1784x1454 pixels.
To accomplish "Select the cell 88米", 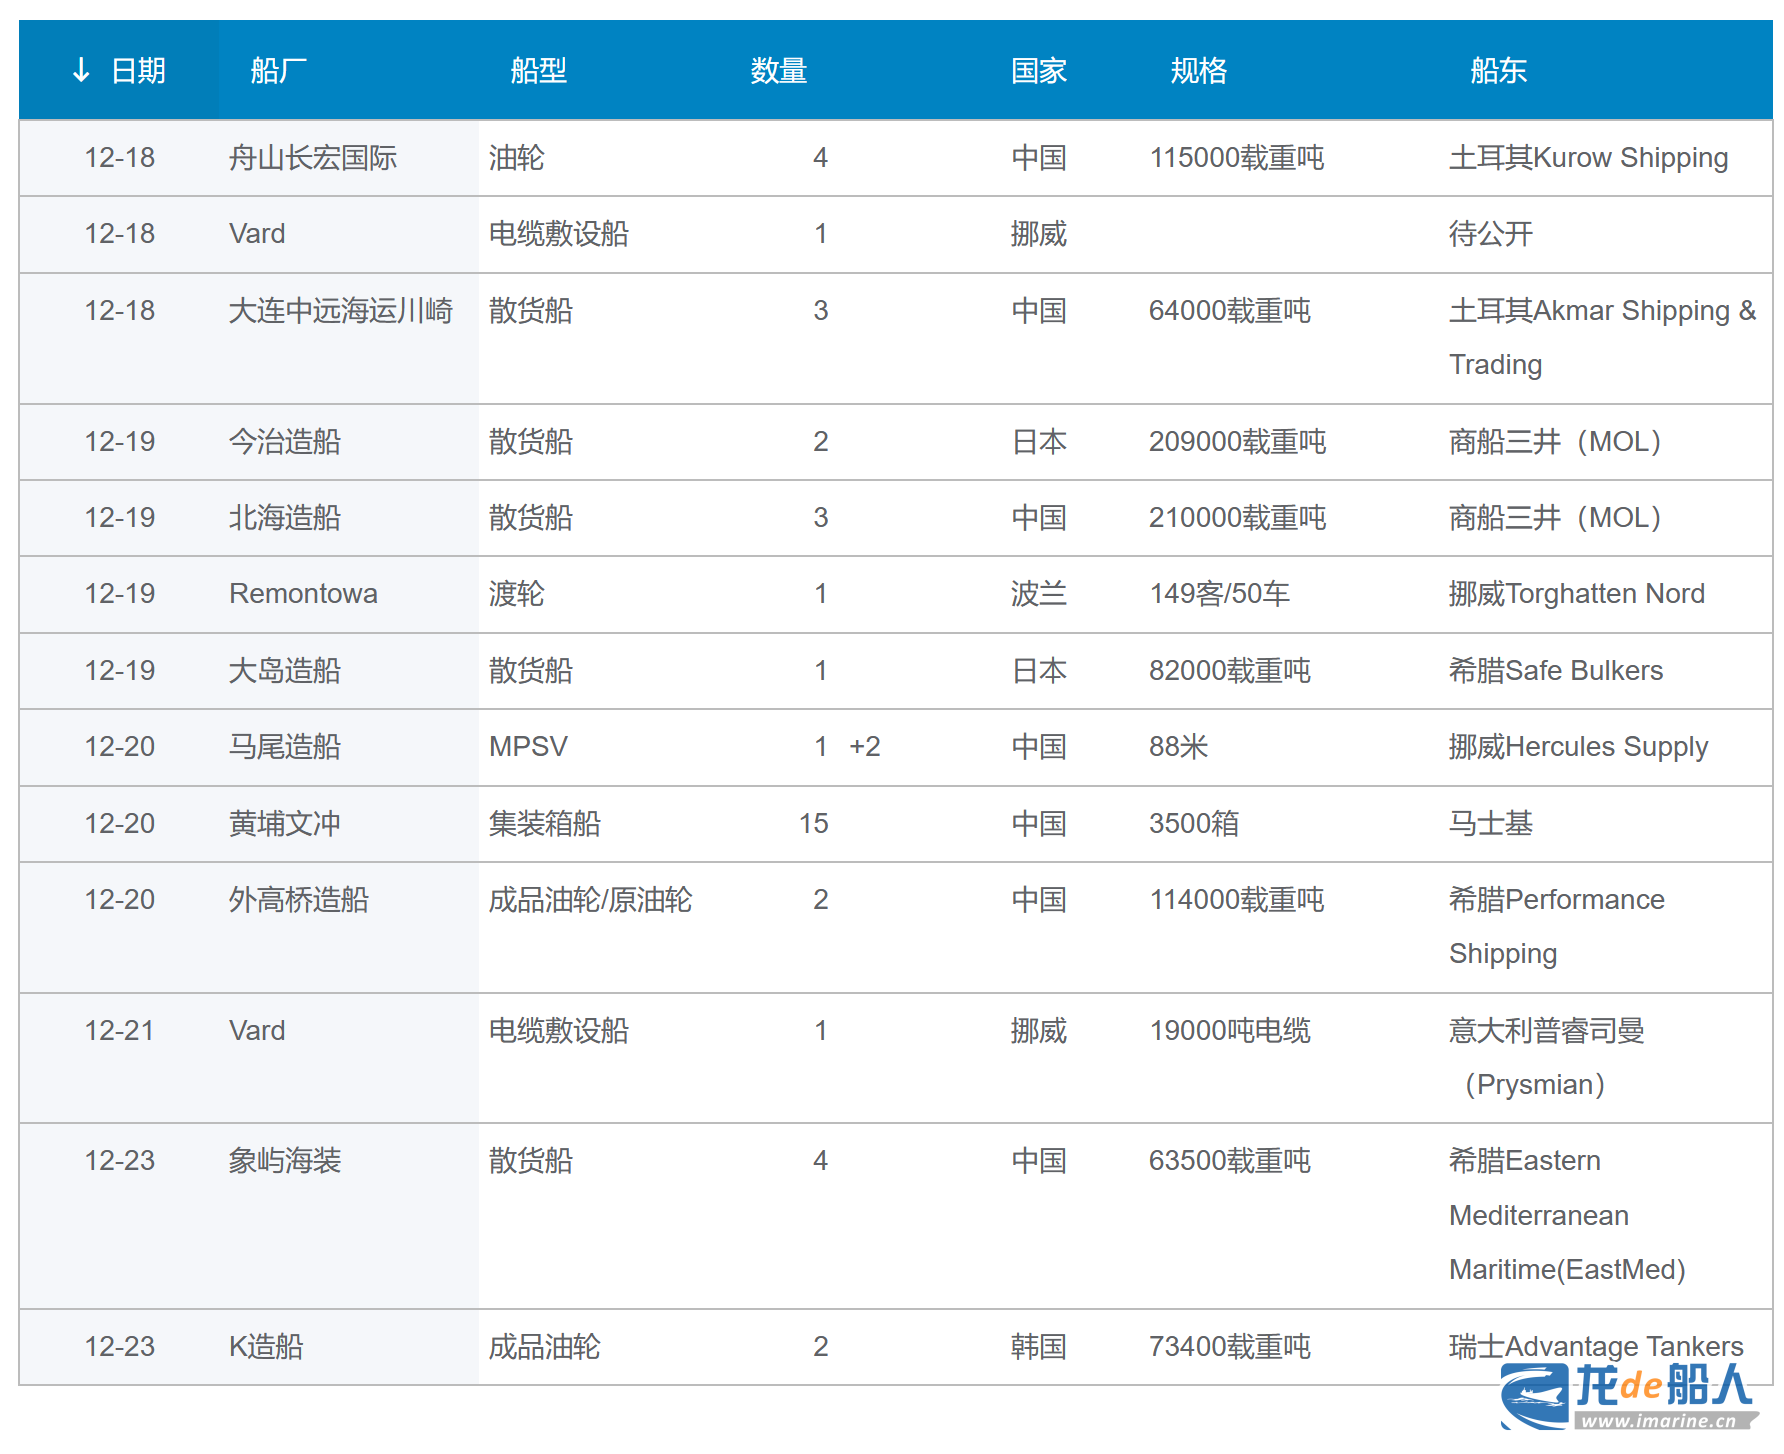I will click(x=1179, y=747).
